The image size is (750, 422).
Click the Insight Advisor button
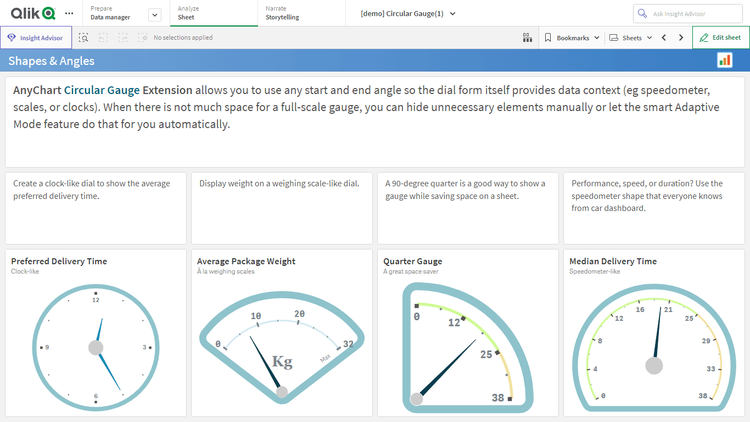35,37
